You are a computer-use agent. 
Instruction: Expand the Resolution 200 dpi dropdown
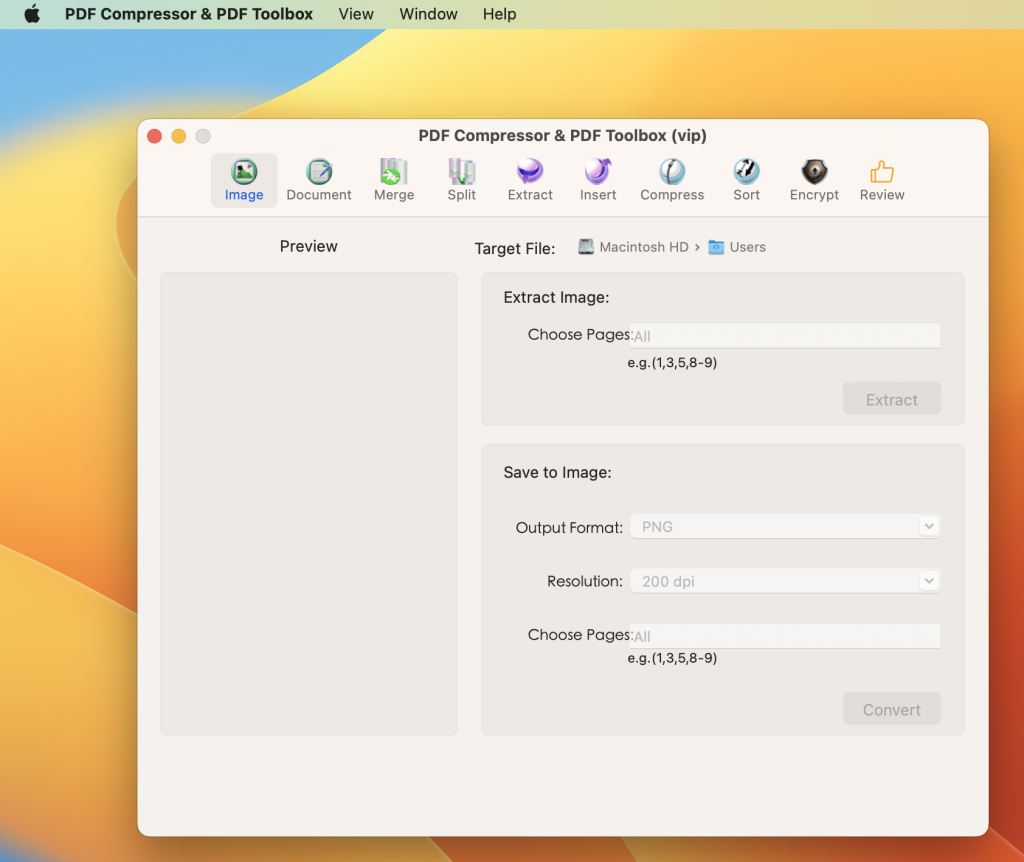[x=785, y=581]
